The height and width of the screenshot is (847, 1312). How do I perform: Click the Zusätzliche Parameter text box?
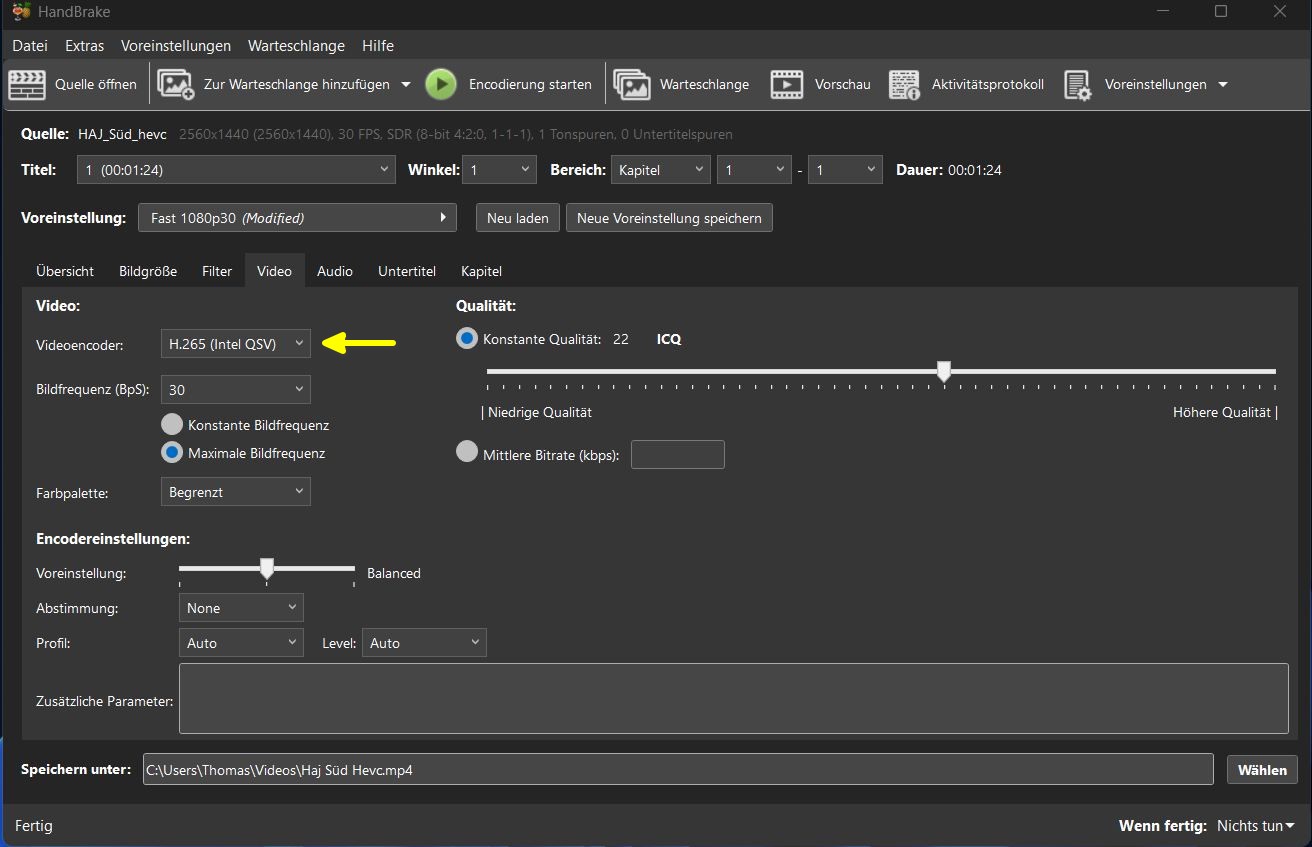point(734,698)
